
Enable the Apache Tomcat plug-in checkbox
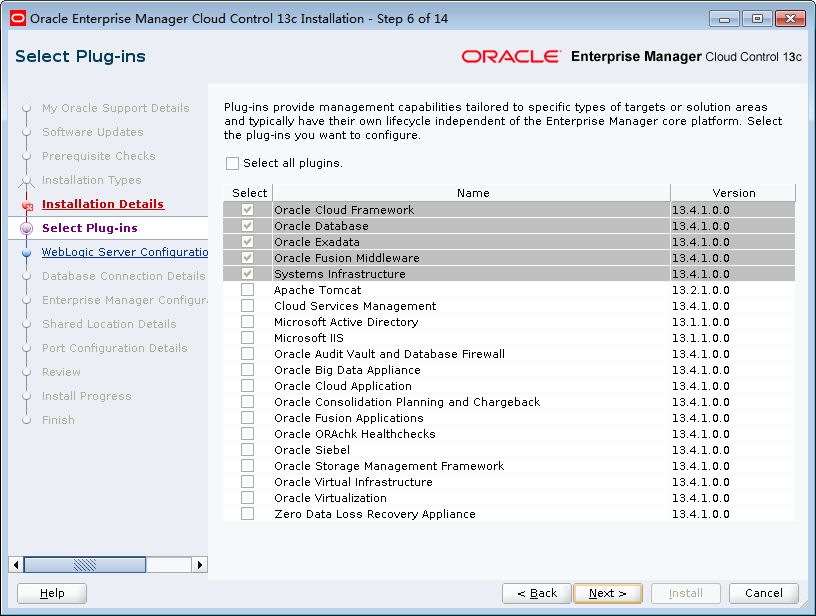coord(248,290)
